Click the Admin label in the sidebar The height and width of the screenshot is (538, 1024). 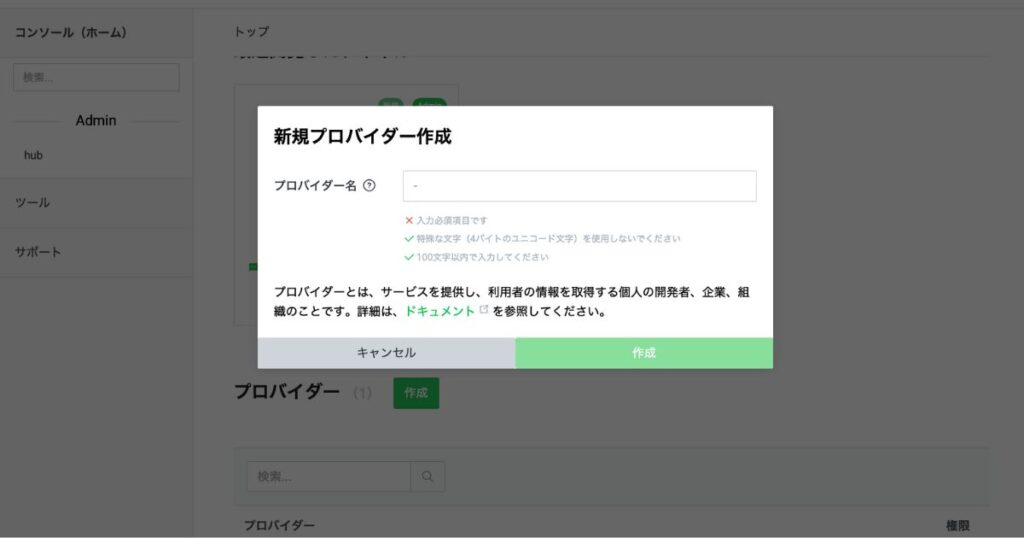click(96, 121)
